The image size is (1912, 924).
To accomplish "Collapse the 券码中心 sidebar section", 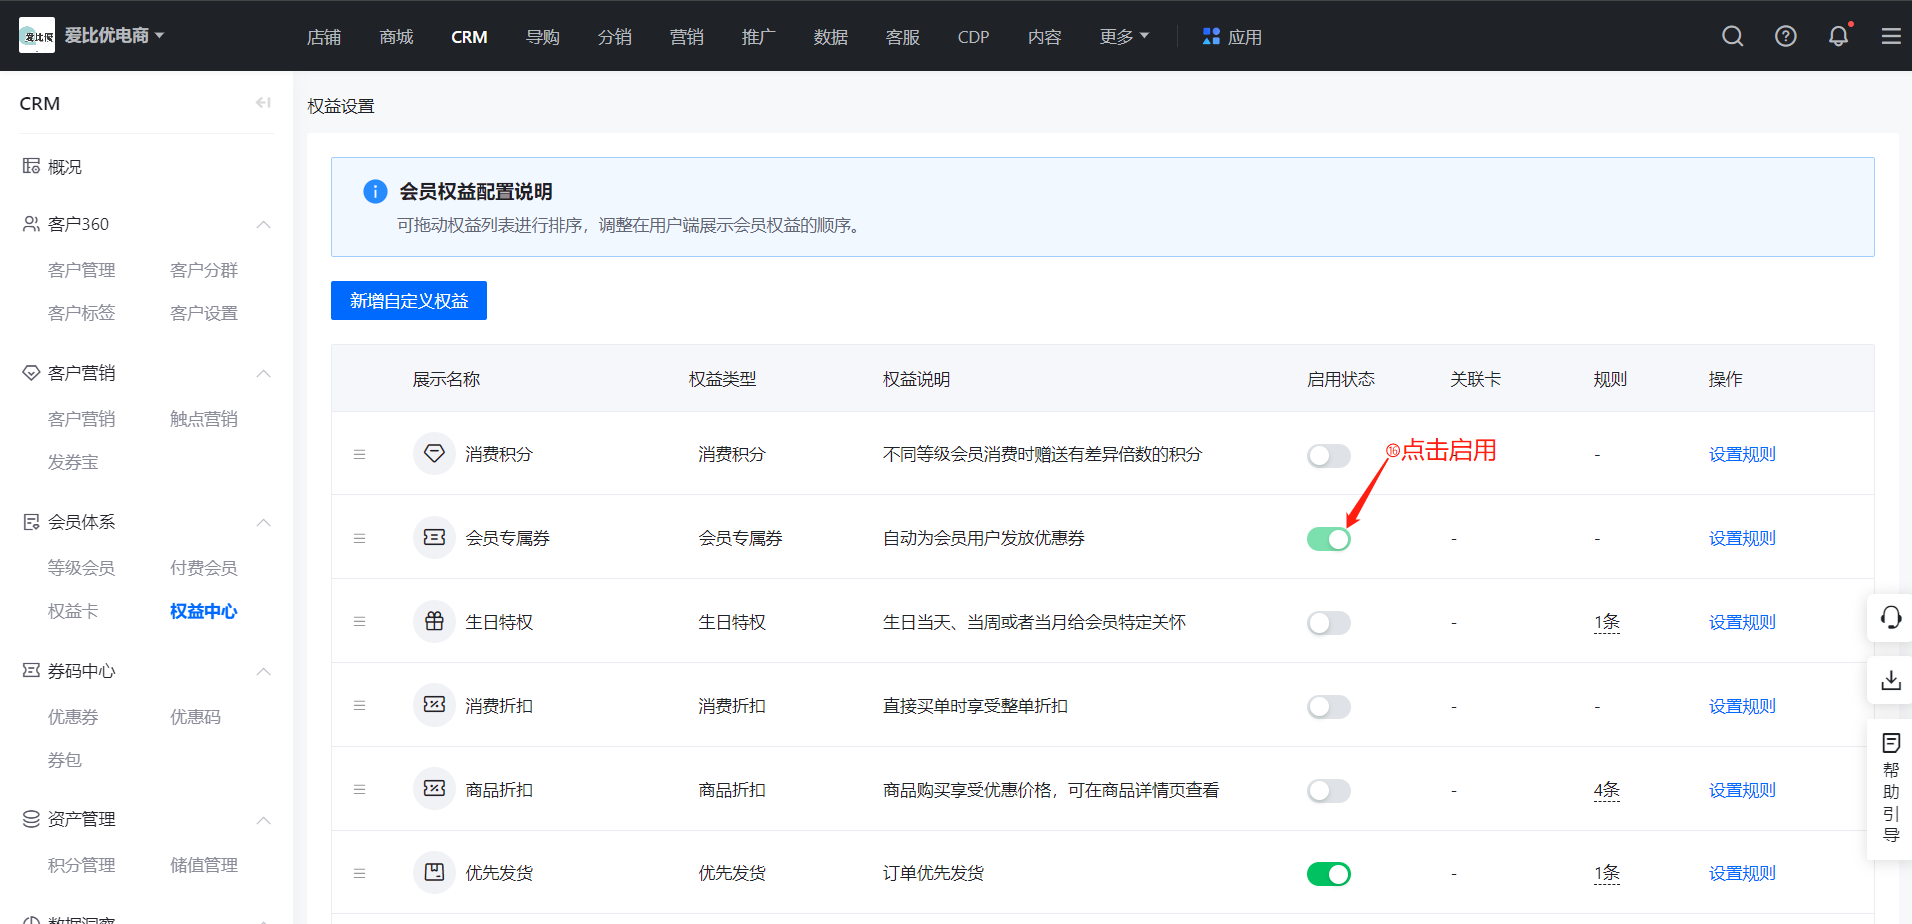I will (x=263, y=671).
